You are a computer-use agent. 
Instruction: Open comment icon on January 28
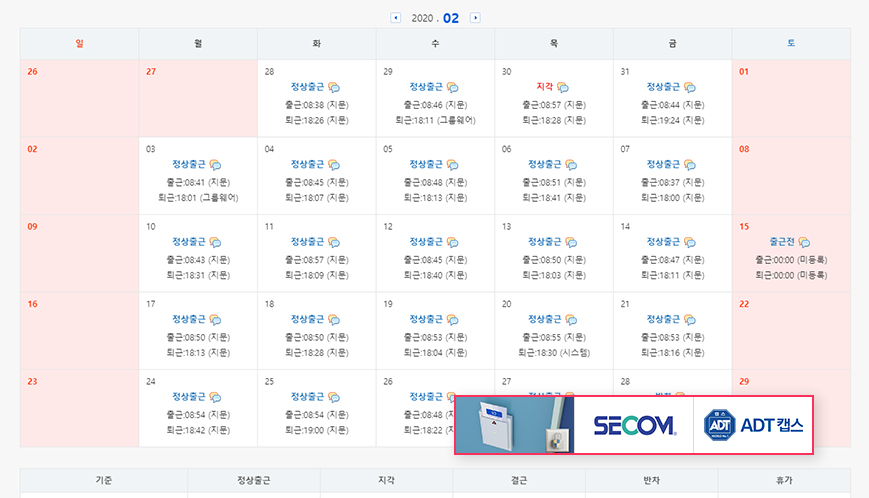[334, 88]
